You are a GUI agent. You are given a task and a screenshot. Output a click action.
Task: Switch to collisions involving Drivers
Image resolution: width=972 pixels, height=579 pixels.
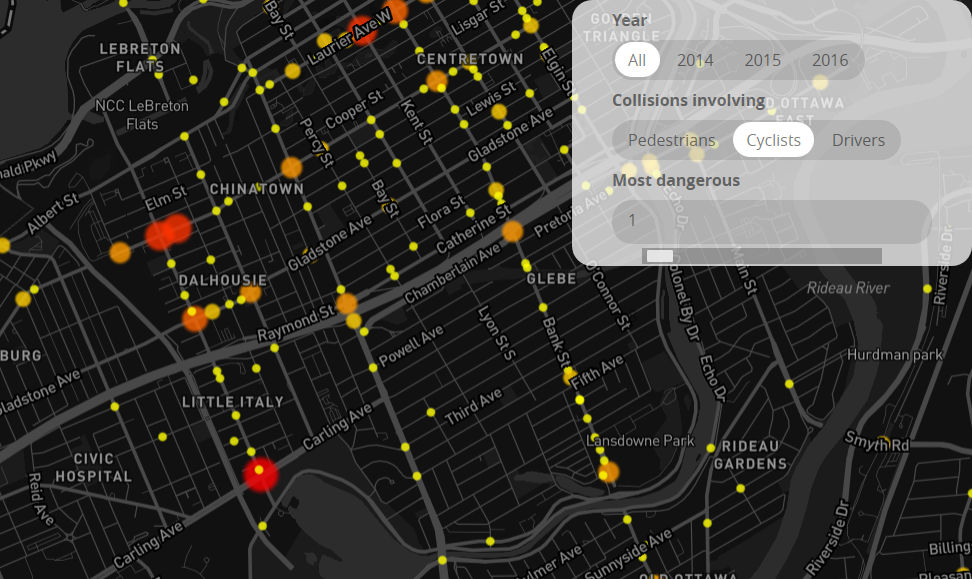pos(858,140)
